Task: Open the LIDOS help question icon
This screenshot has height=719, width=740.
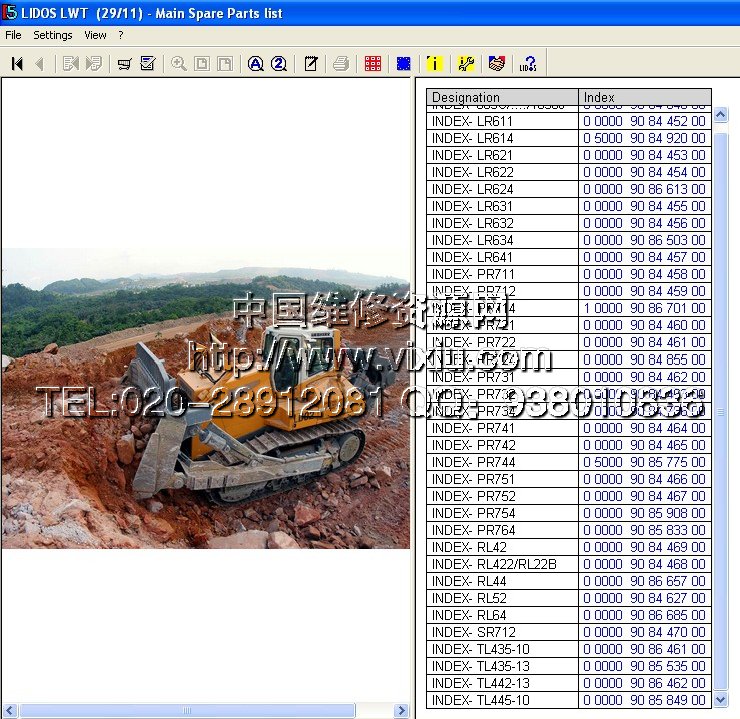Action: 528,64
